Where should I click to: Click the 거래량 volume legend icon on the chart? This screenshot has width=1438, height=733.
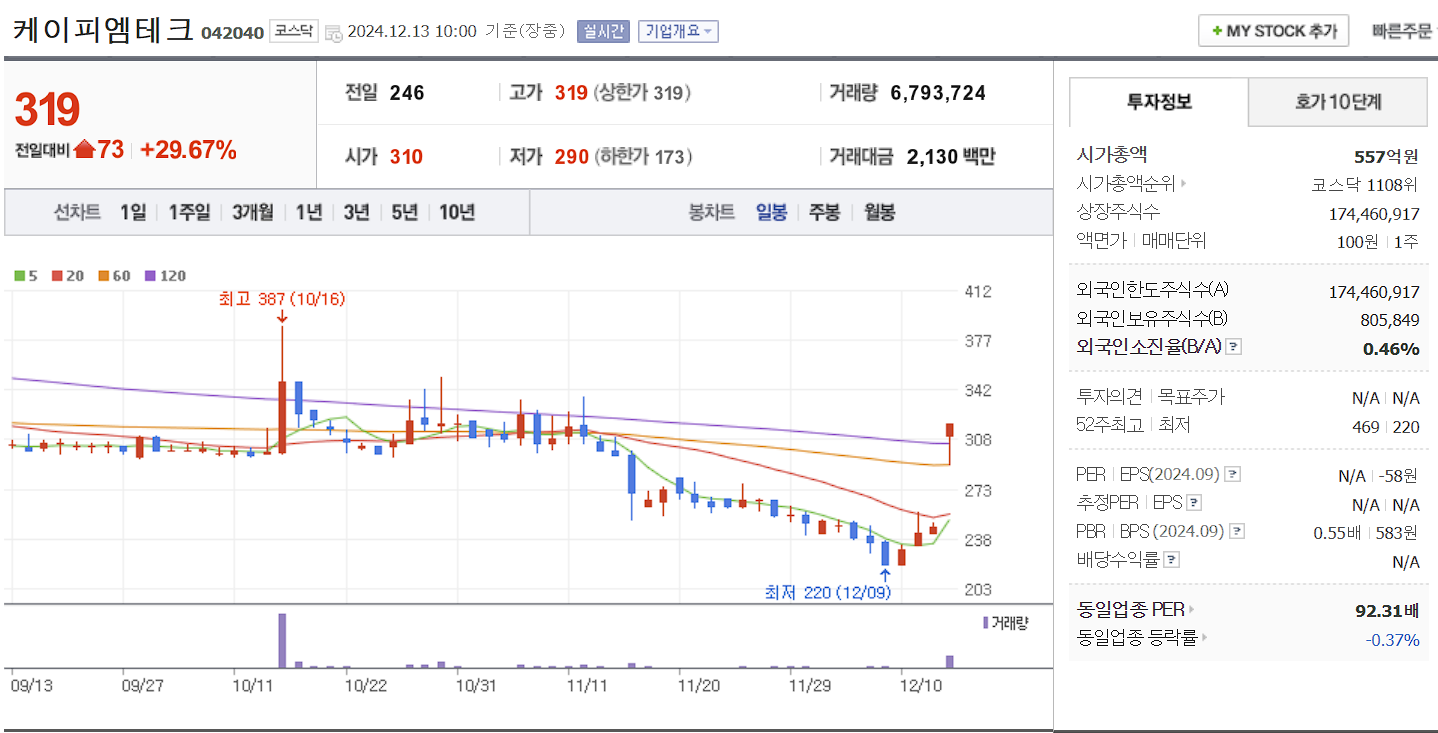[984, 622]
